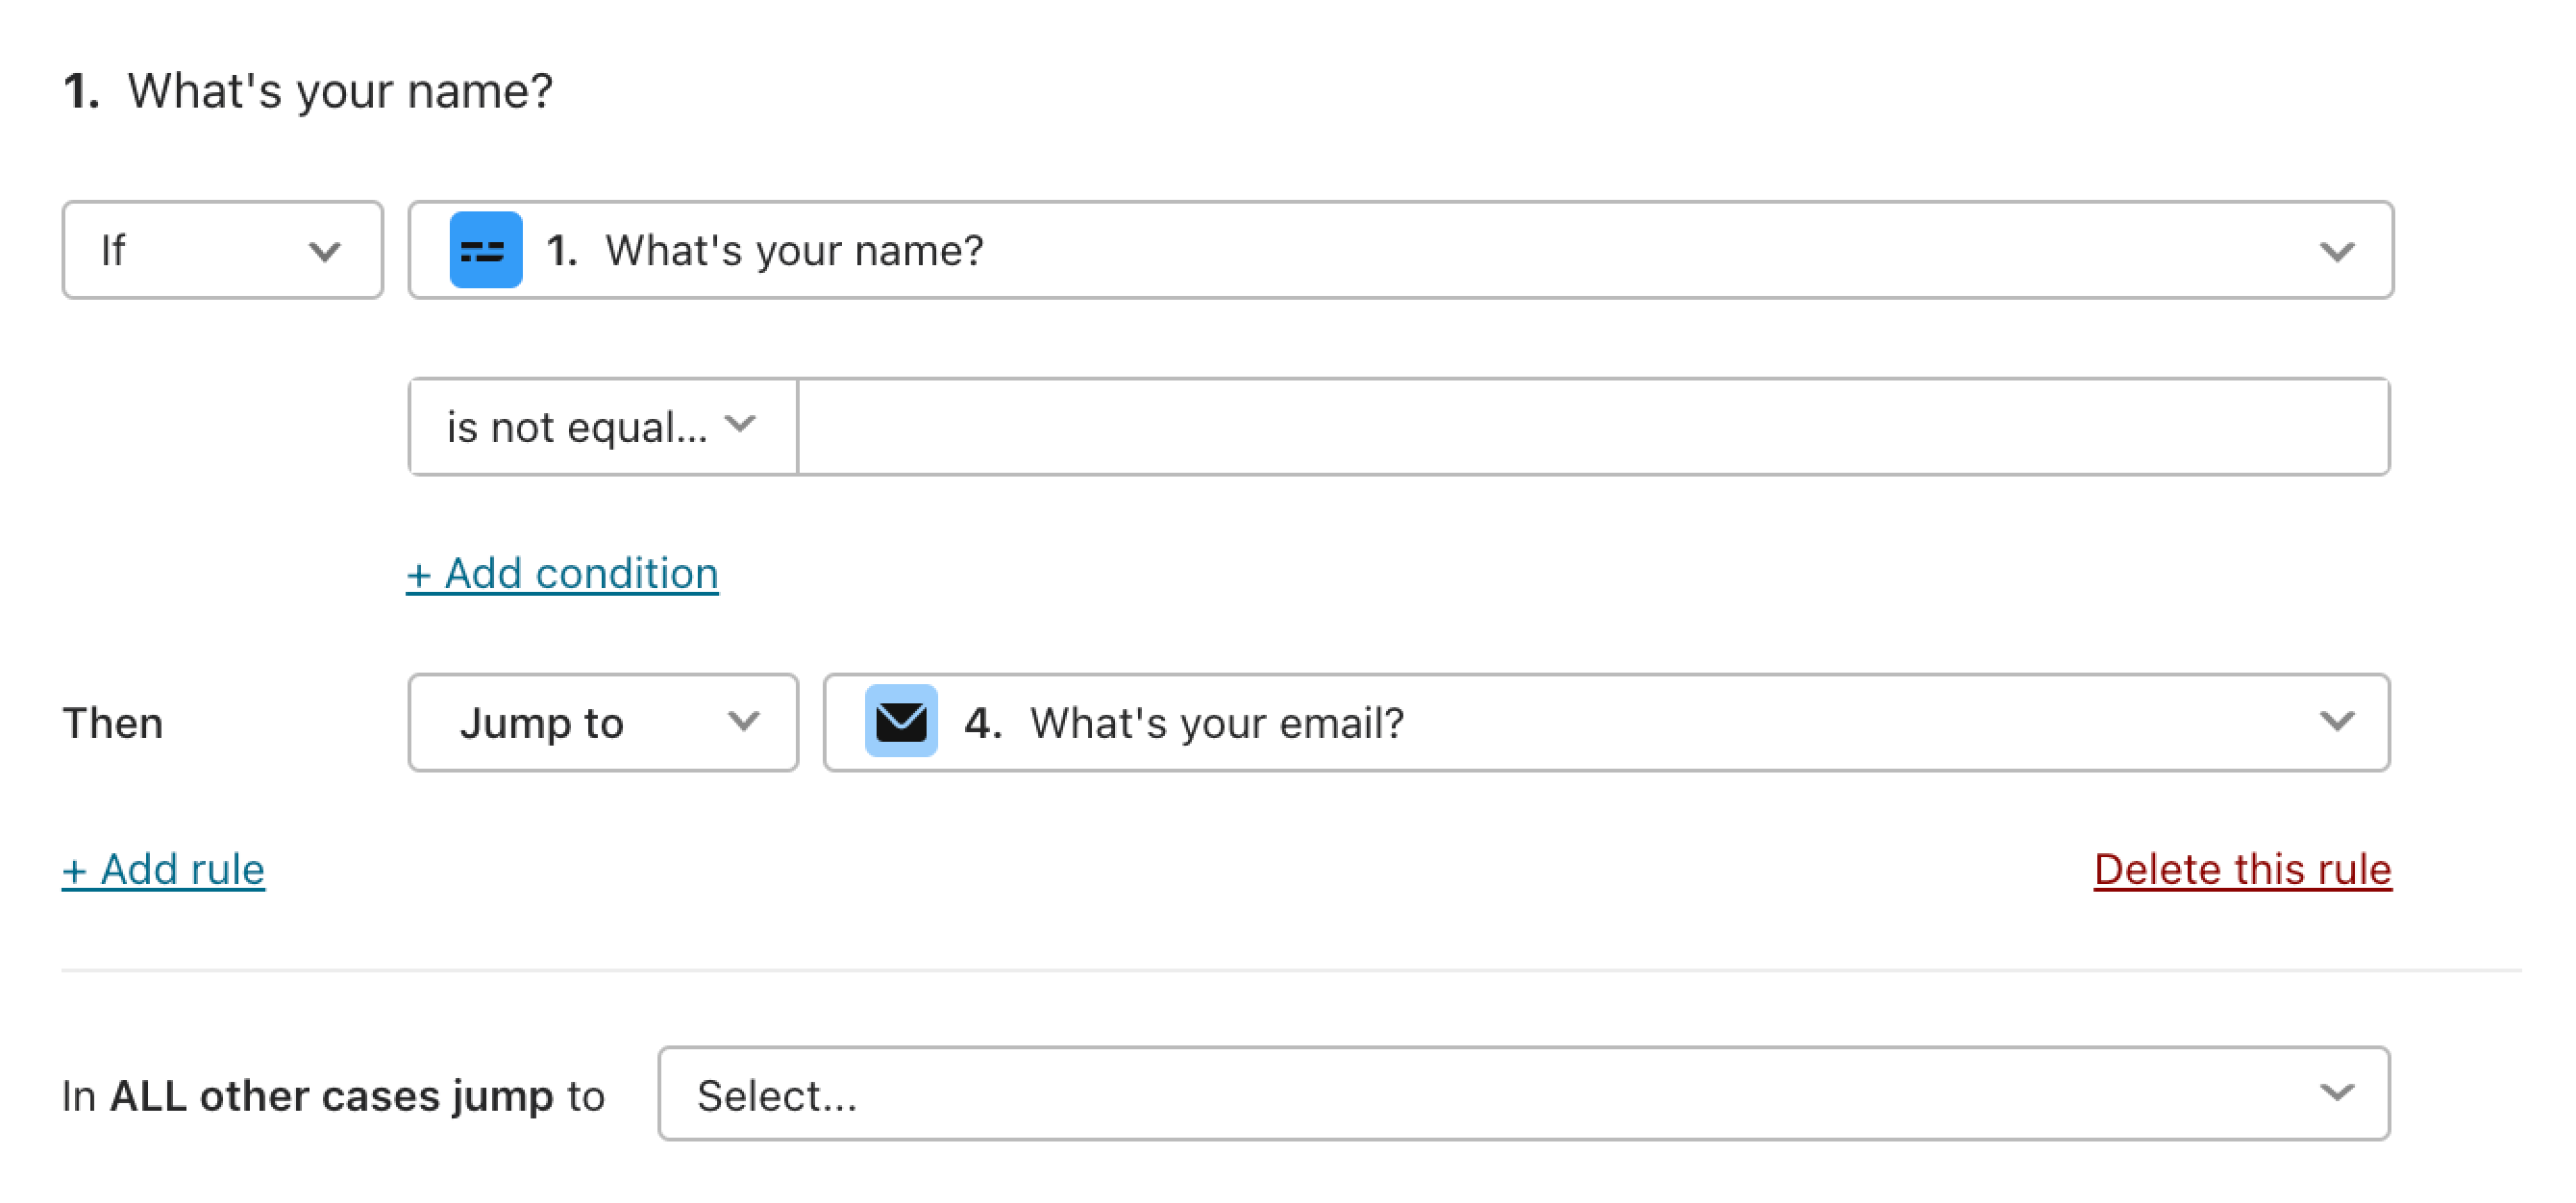Click the blue short-text question icon
The image size is (2576, 1203).
pos(486,250)
